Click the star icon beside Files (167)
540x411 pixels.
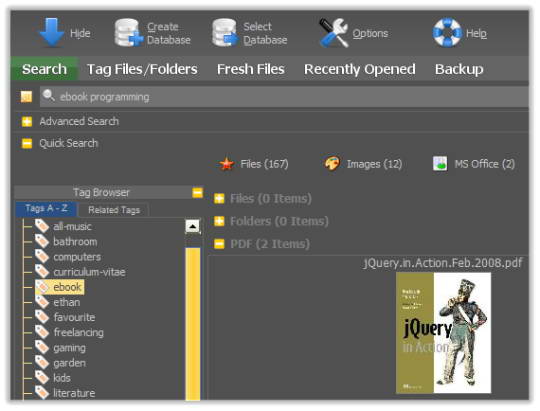coord(226,164)
